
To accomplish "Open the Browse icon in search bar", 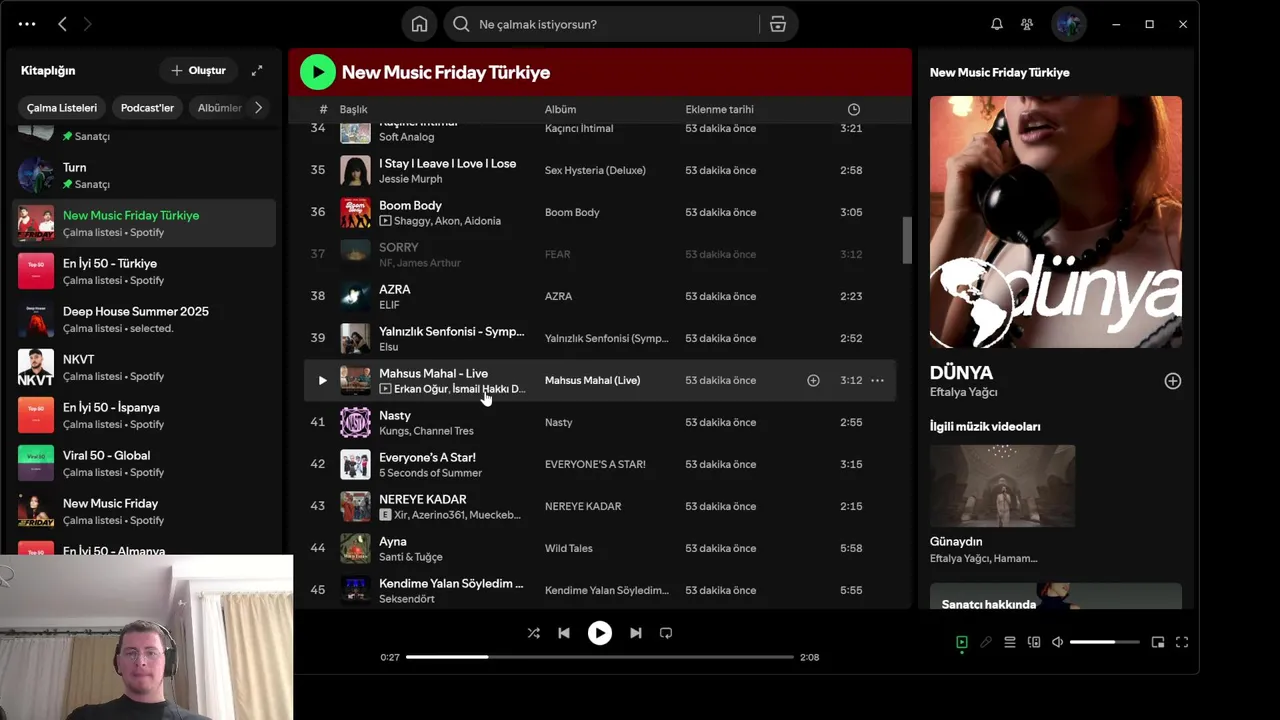I will [x=778, y=24].
